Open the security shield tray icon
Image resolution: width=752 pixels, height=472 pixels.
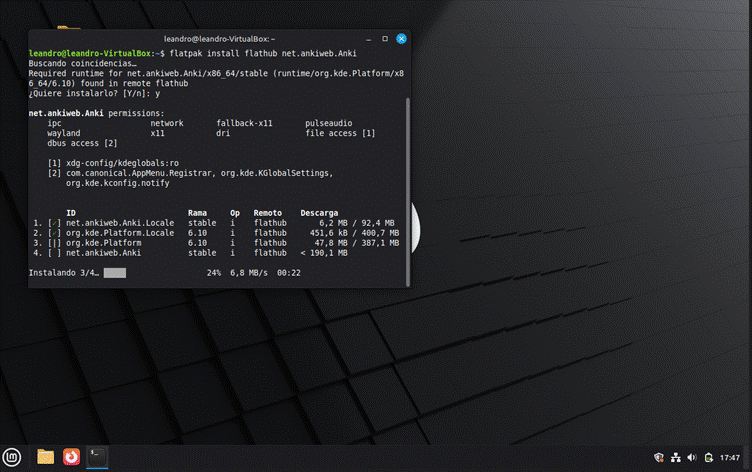[x=659, y=458]
